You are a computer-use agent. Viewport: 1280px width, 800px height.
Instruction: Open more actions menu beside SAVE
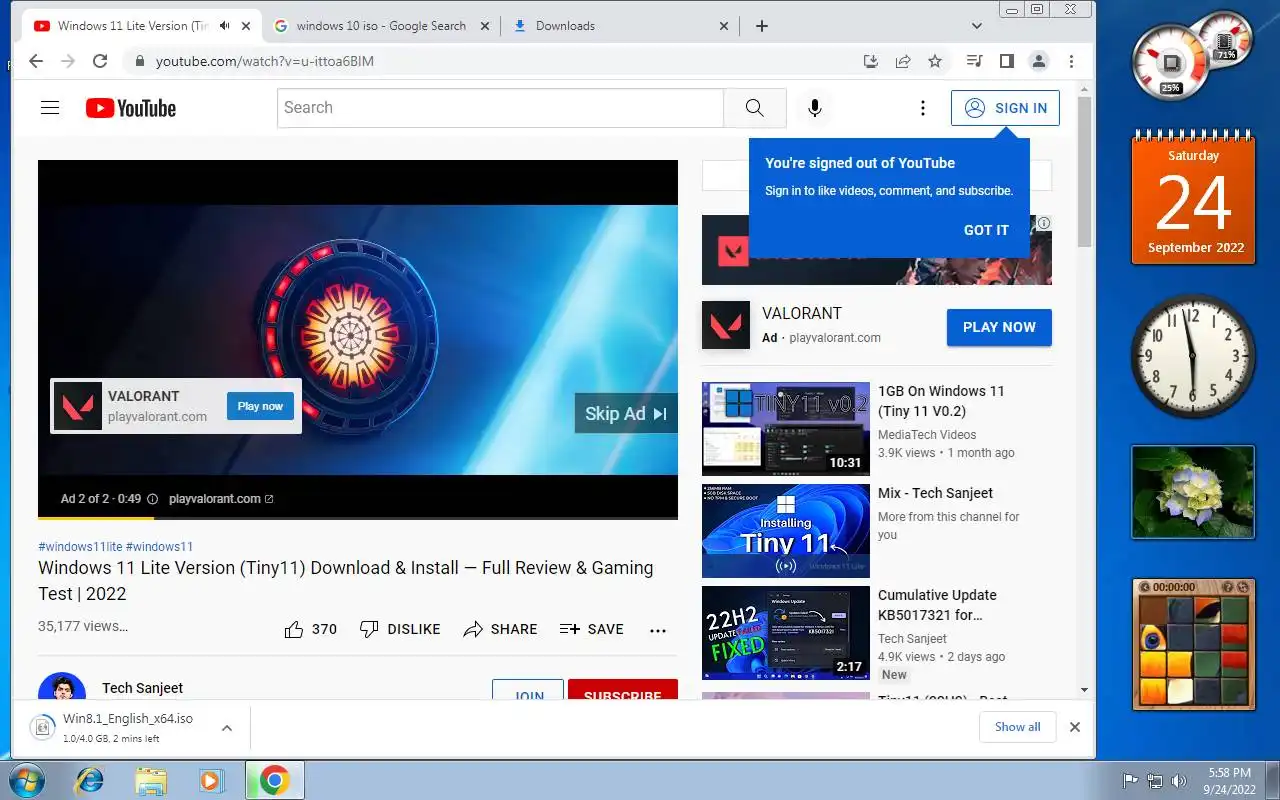click(658, 630)
